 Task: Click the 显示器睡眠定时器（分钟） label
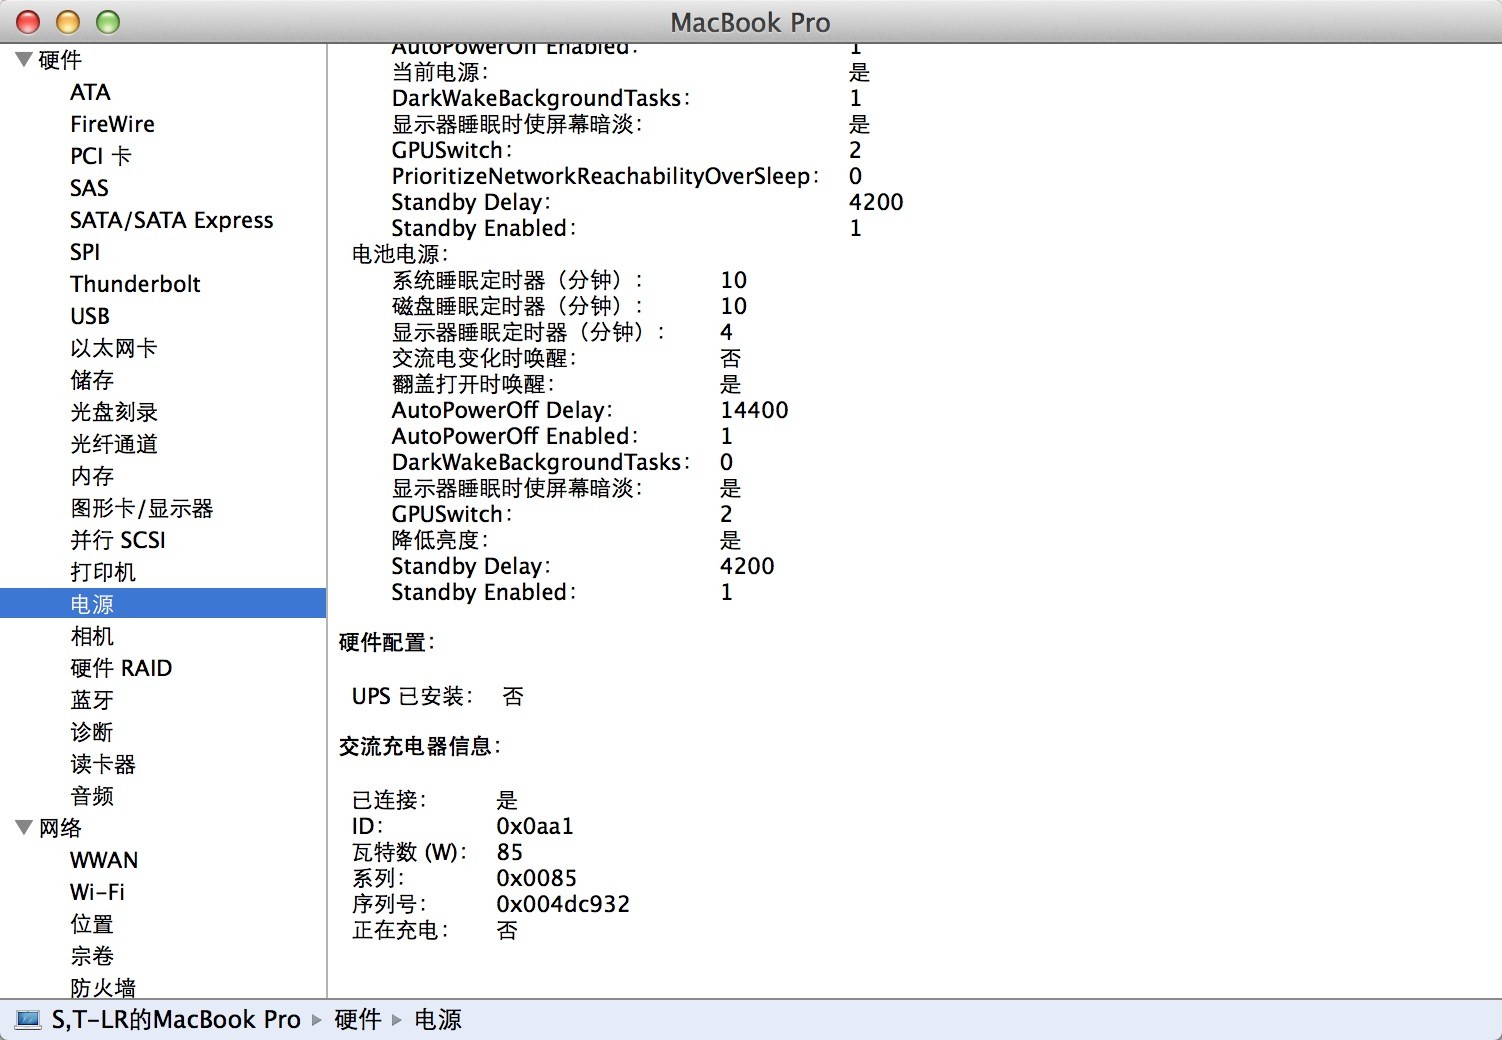click(528, 332)
